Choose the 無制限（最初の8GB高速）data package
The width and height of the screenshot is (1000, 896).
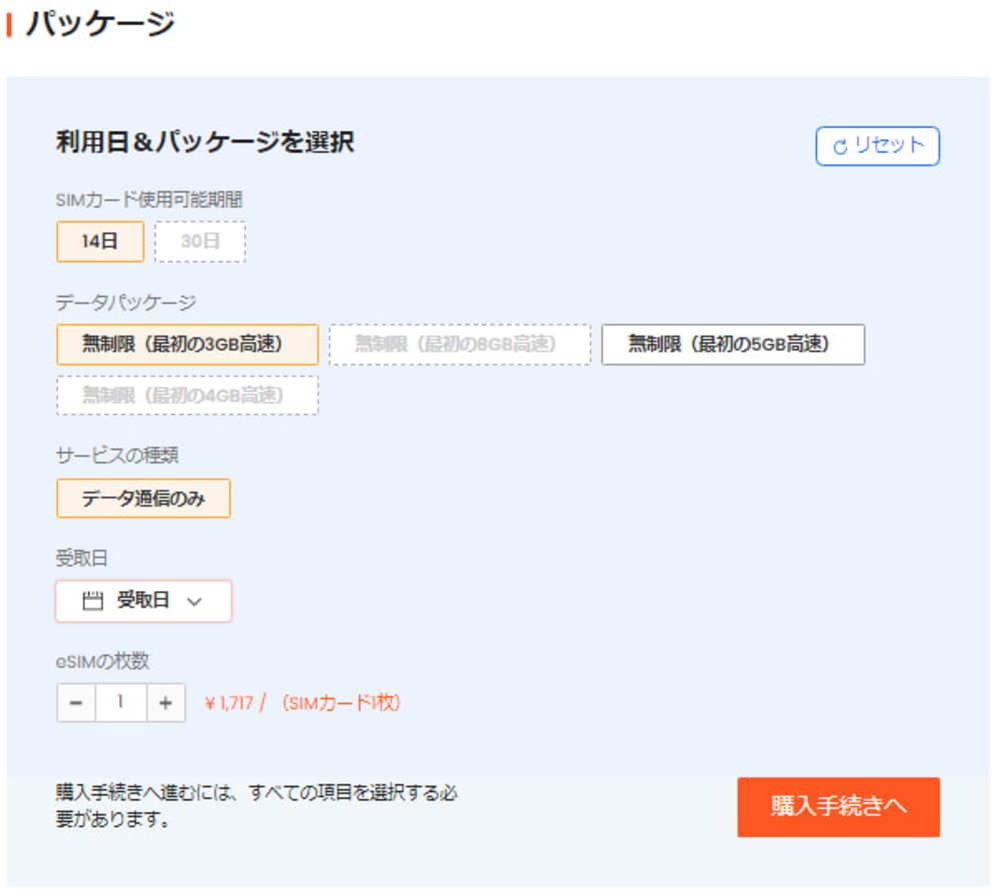[458, 345]
